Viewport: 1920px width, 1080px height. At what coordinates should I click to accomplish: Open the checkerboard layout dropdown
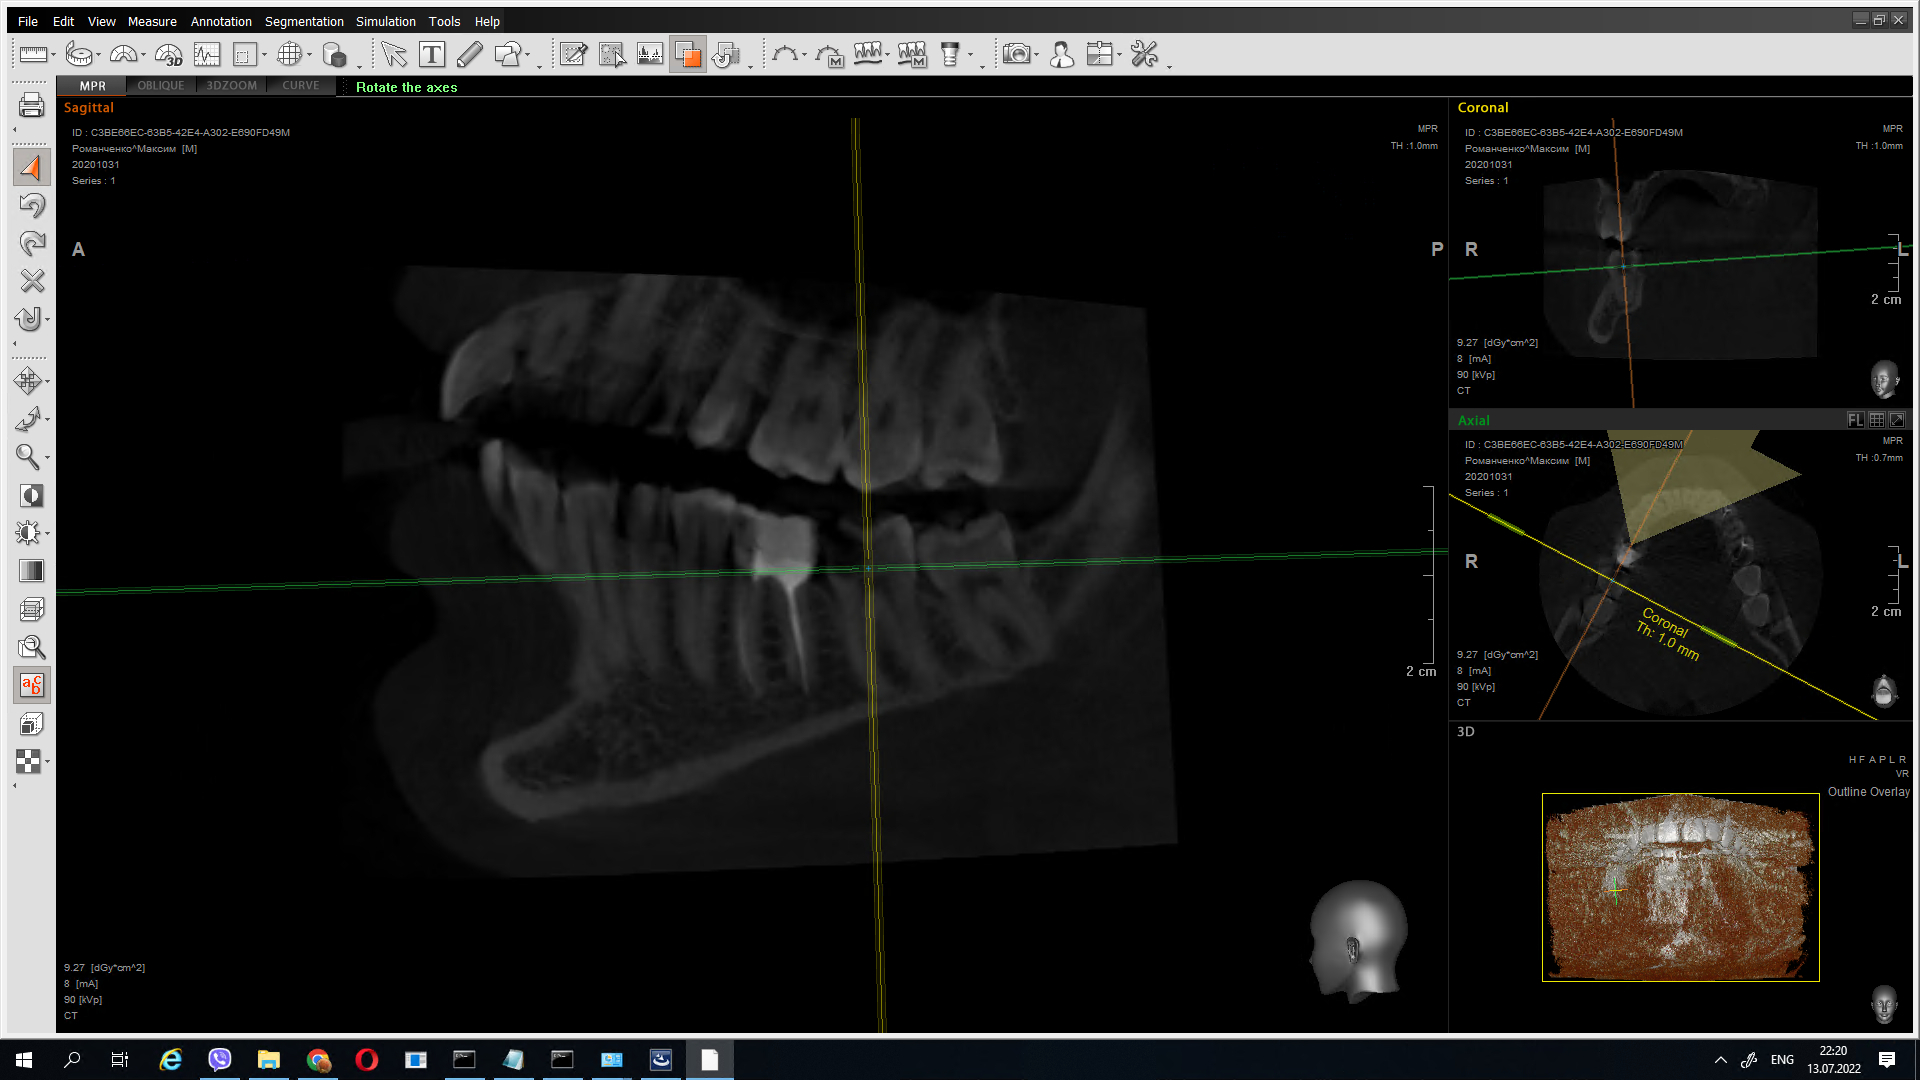click(x=47, y=762)
